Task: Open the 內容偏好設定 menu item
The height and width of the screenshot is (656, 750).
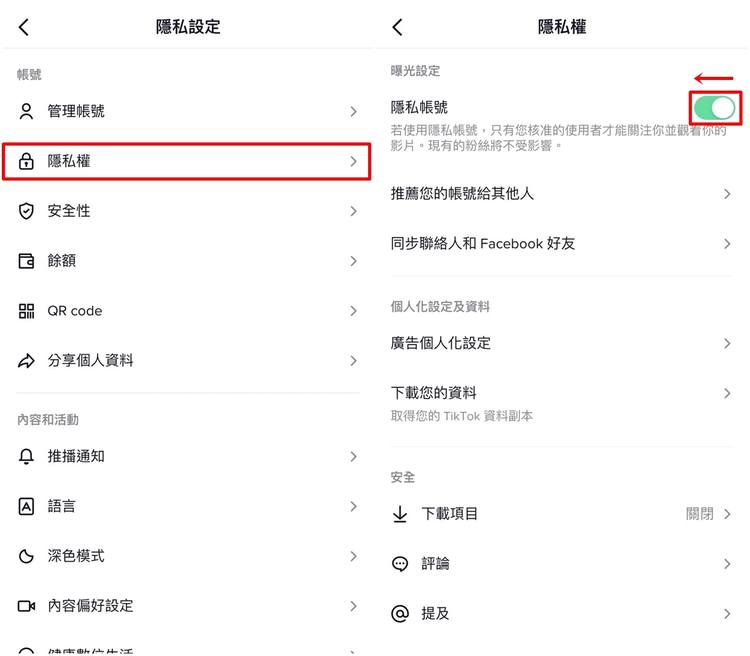Action: point(90,606)
